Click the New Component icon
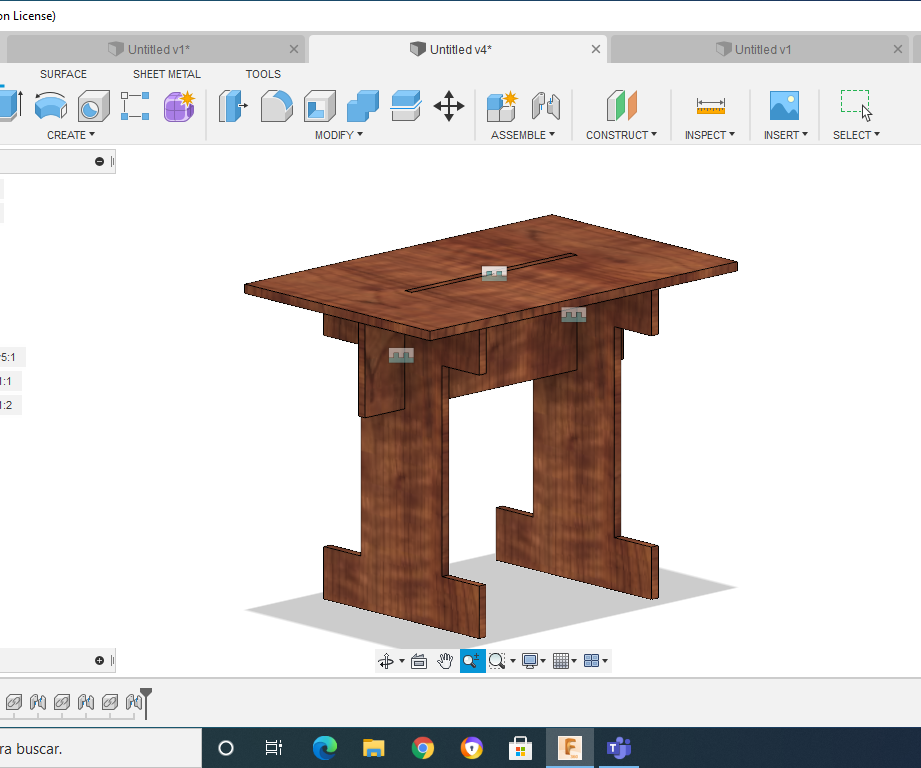The width and height of the screenshot is (921, 768). coord(502,106)
